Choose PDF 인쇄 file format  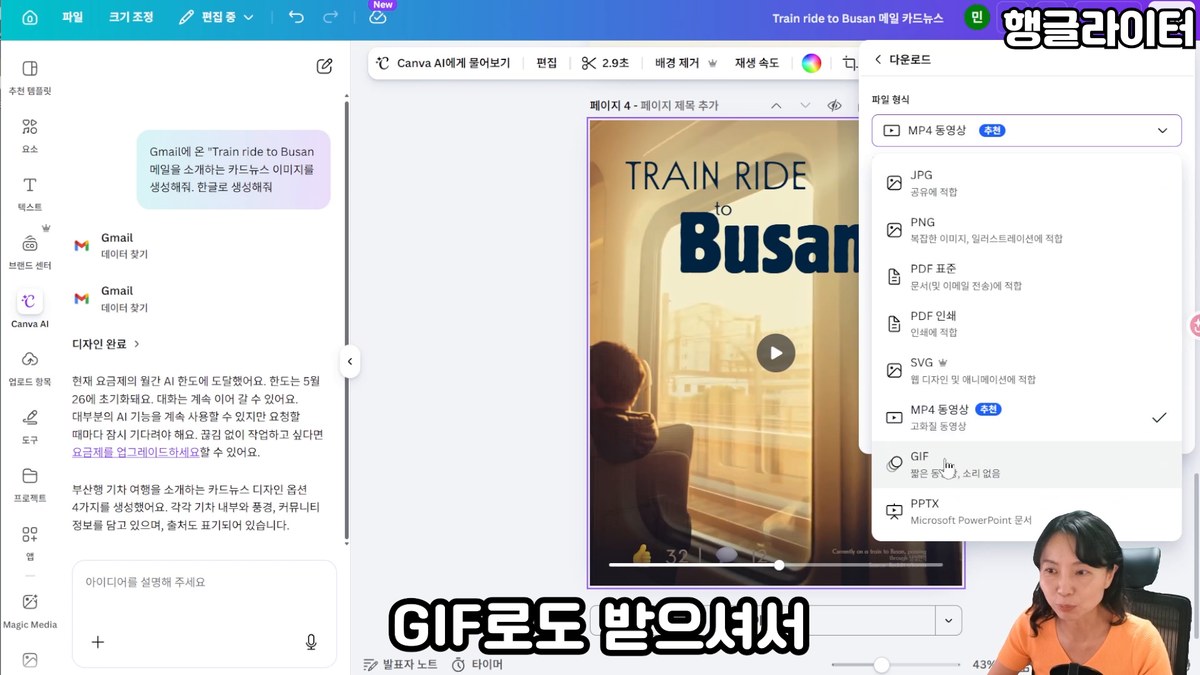pyautogui.click(x=1026, y=324)
